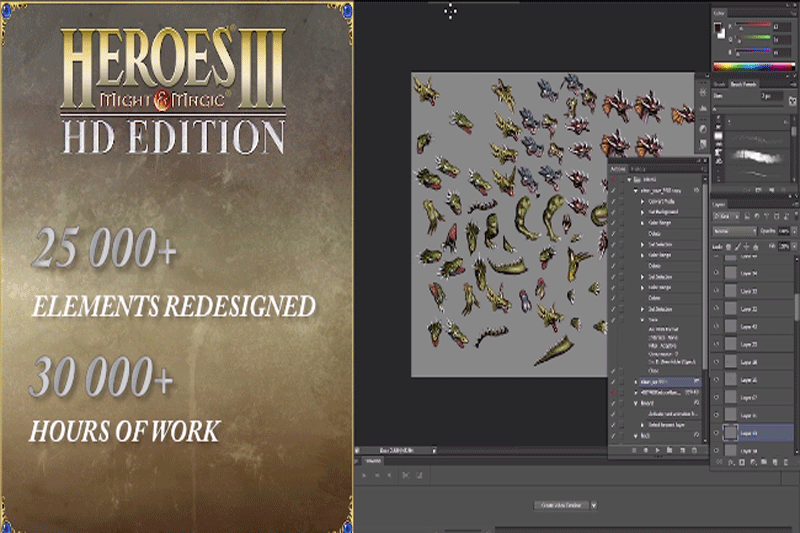Filter layers by smart objects icon

(786, 216)
